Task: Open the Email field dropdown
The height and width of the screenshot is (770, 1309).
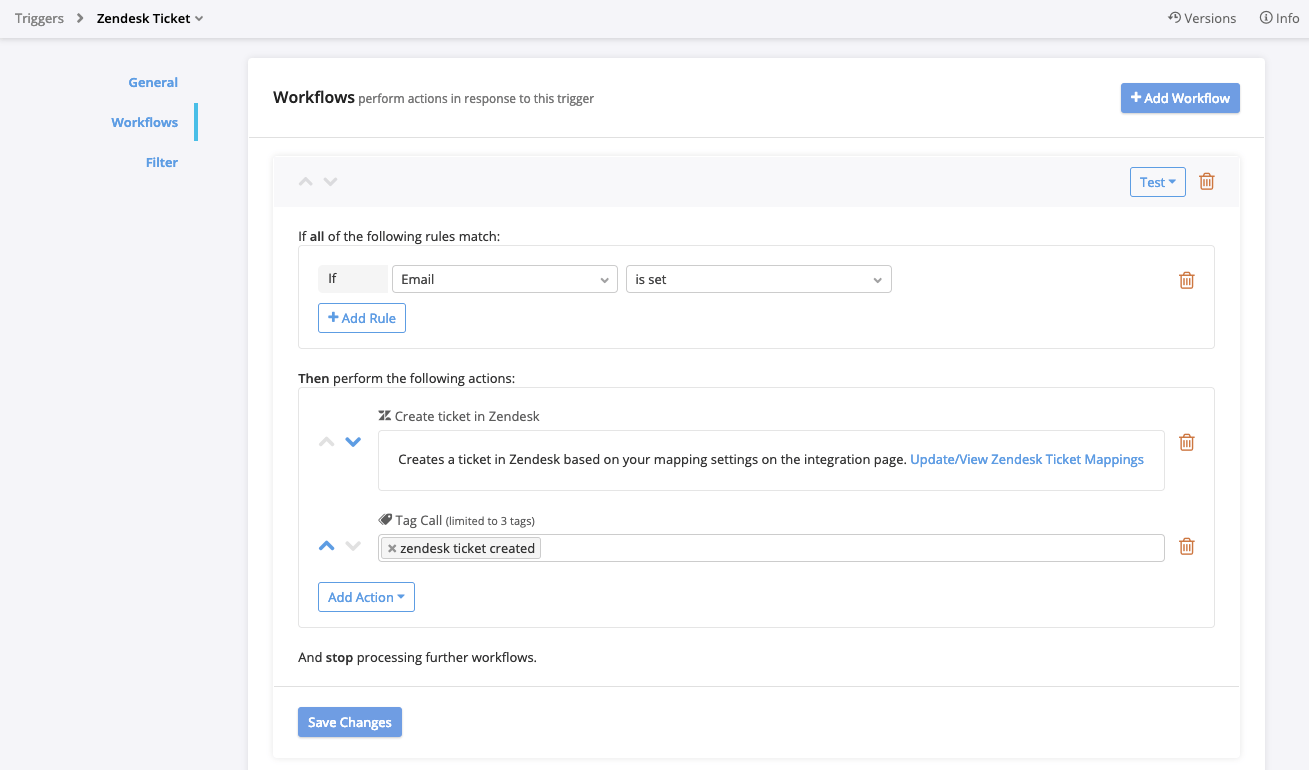Action: [x=504, y=279]
